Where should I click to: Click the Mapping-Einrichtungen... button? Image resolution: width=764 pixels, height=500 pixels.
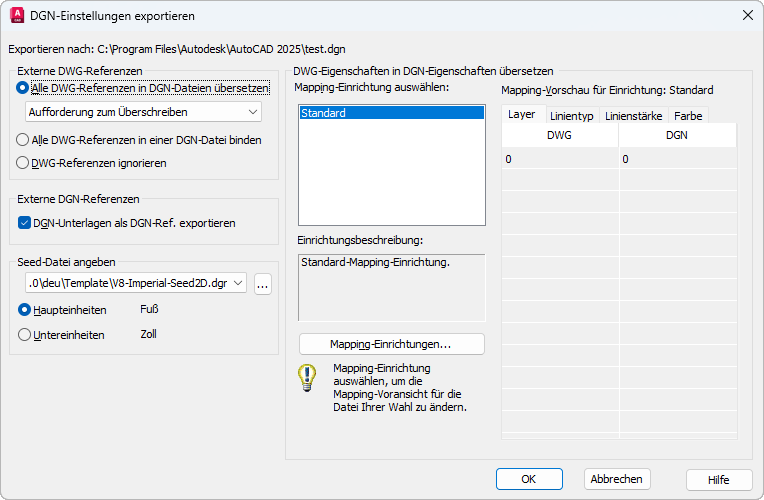(391, 344)
